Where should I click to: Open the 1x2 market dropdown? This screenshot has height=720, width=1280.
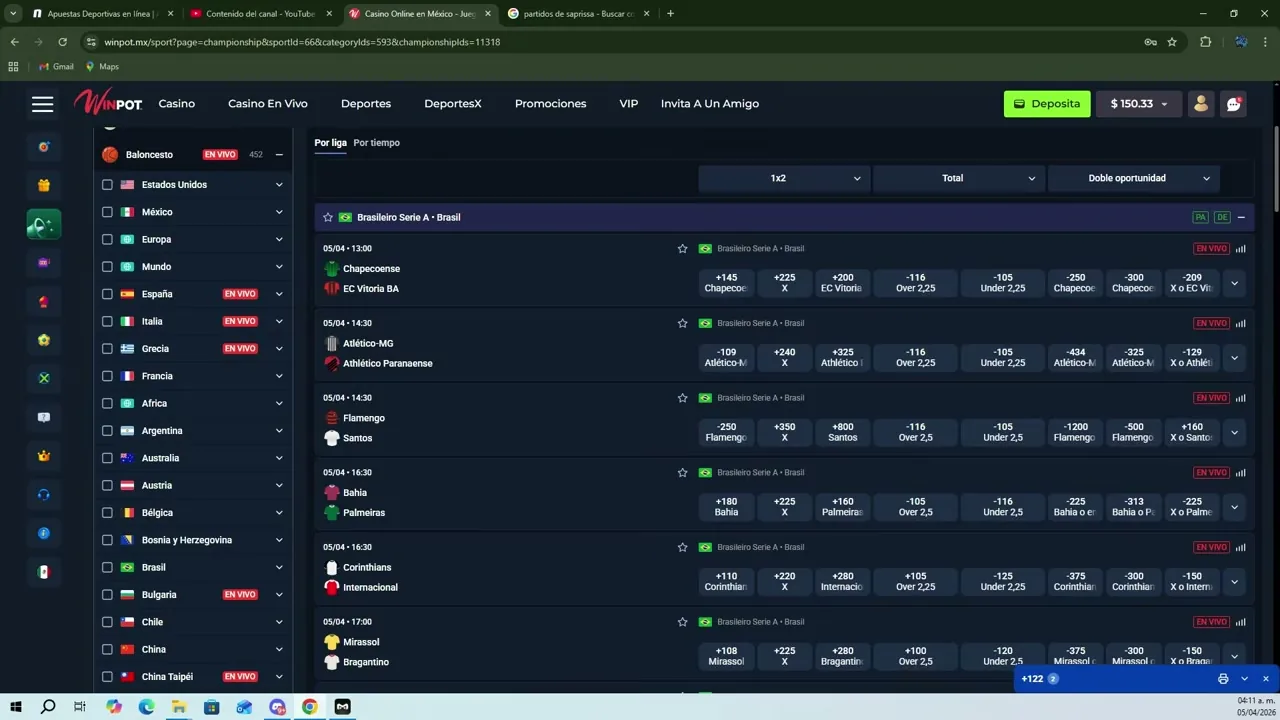point(783,178)
